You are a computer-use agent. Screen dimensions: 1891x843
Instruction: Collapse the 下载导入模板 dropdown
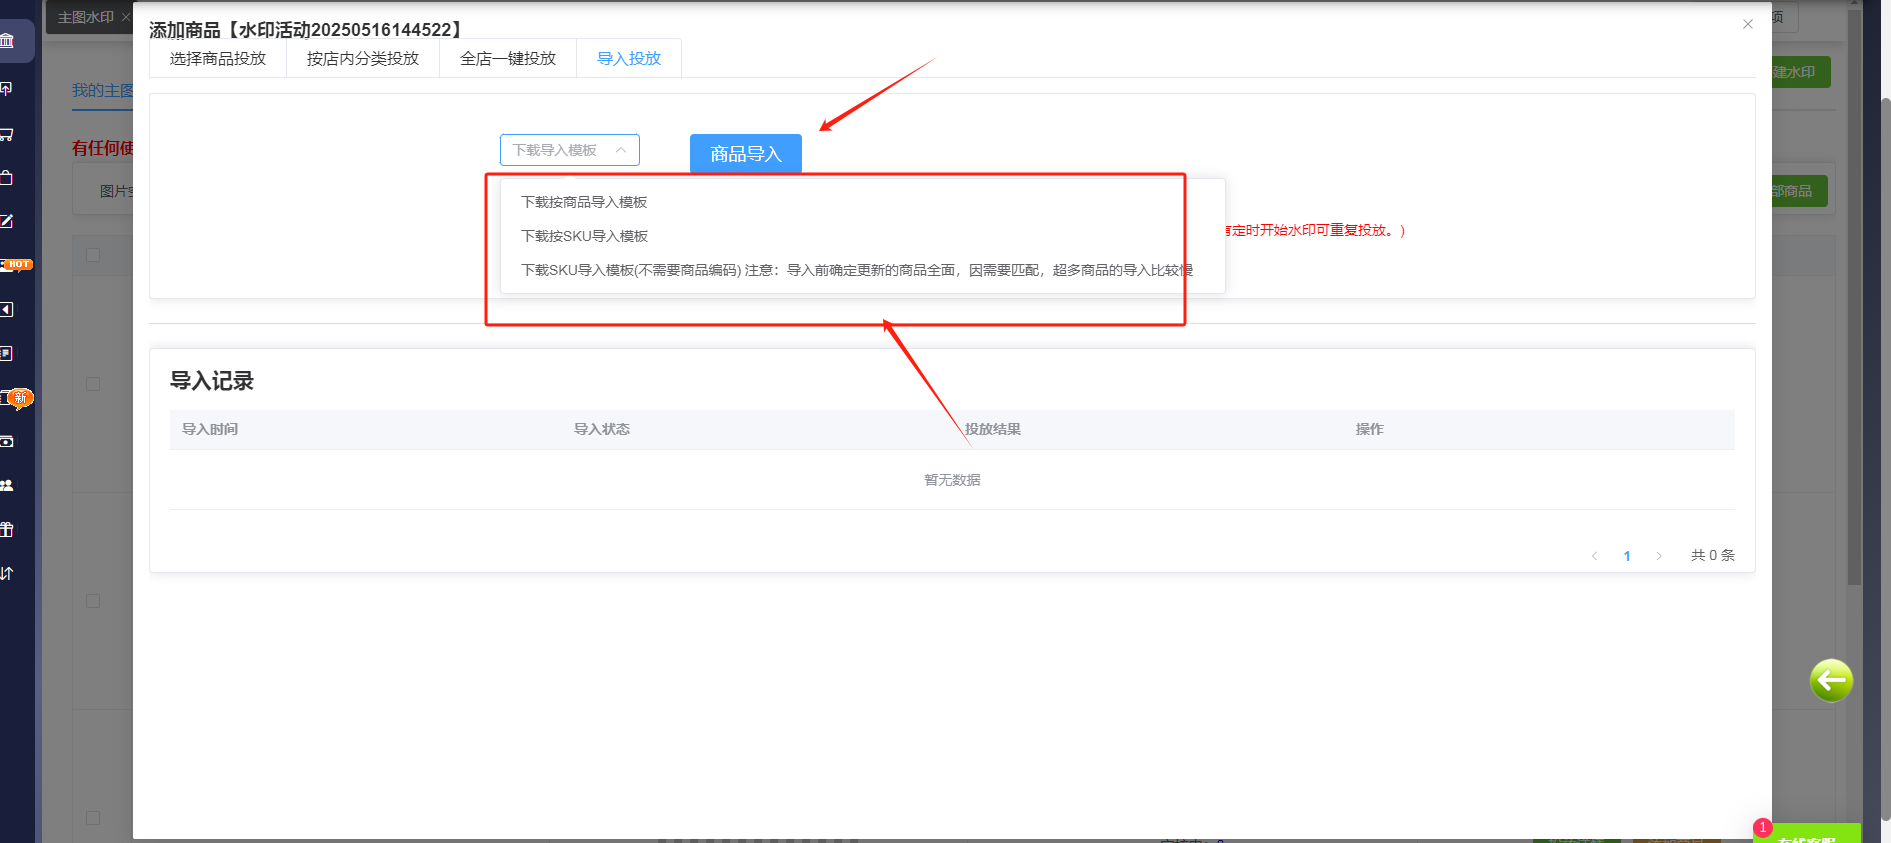point(569,150)
